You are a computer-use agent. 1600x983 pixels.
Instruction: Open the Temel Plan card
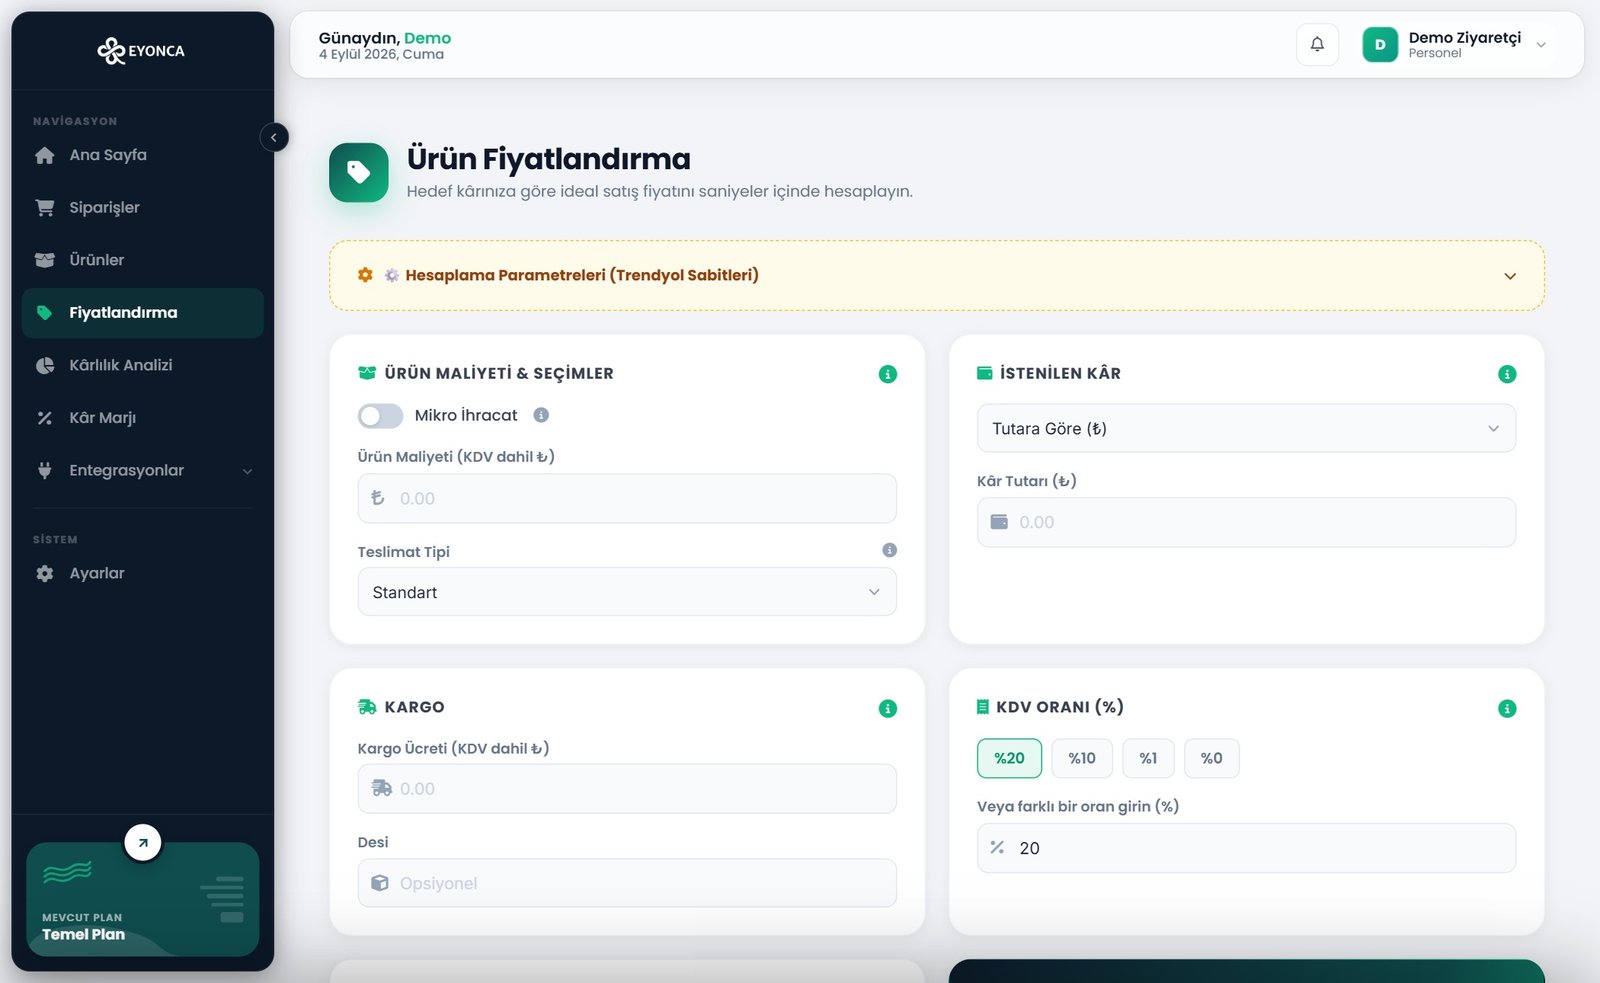click(x=142, y=899)
